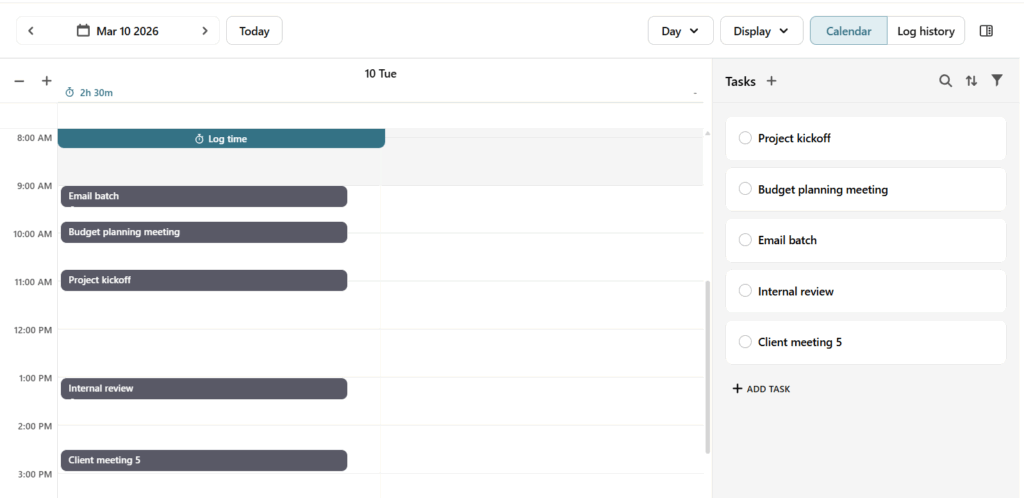Click the ADD TASK button
This screenshot has height=498, width=1024.
point(761,389)
